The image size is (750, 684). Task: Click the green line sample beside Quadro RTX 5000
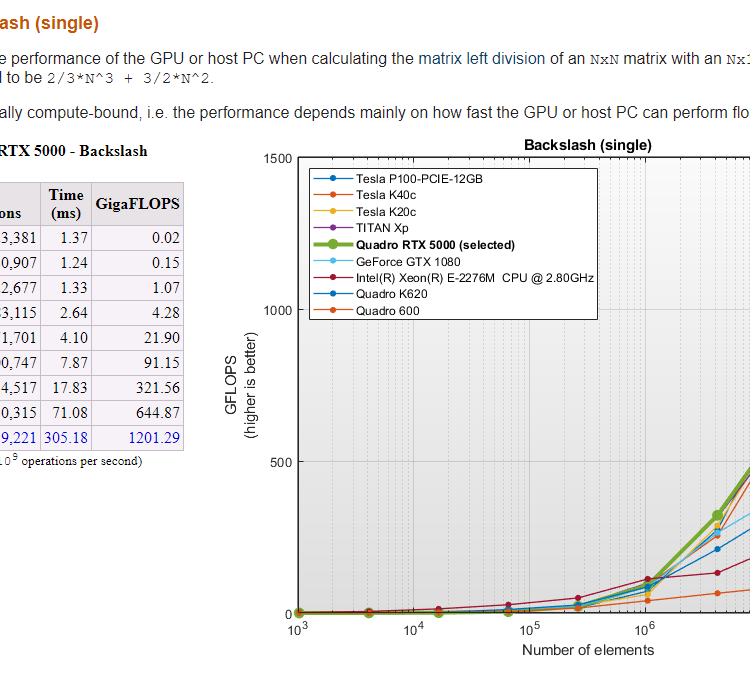pyautogui.click(x=332, y=245)
